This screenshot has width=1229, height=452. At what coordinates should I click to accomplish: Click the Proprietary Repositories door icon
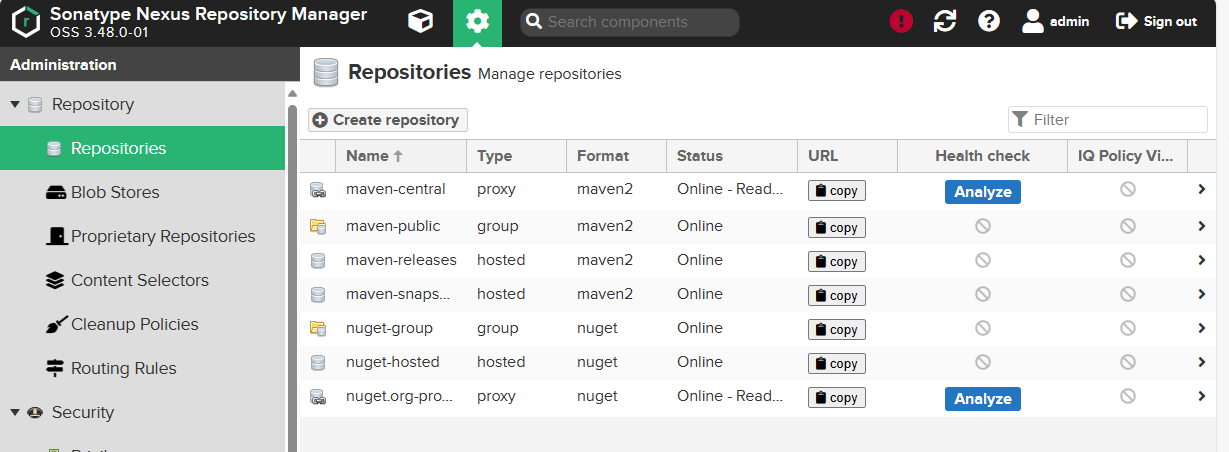coord(55,236)
